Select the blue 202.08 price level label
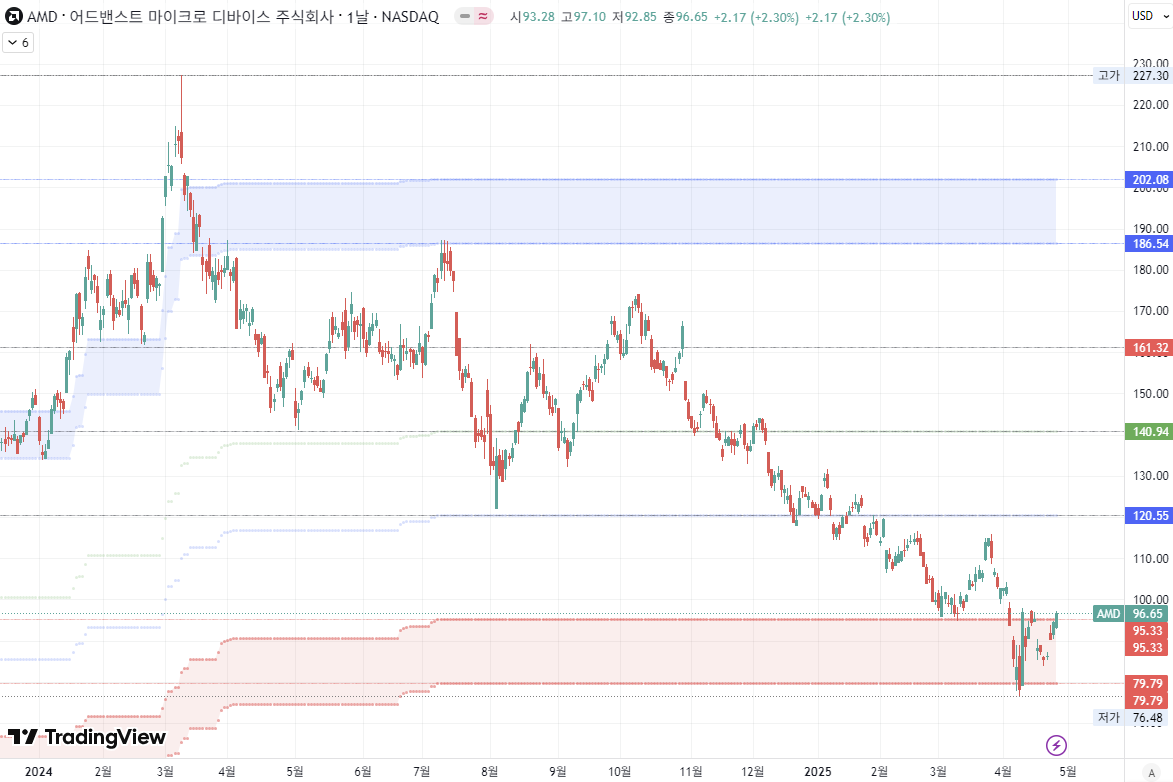 [1148, 180]
